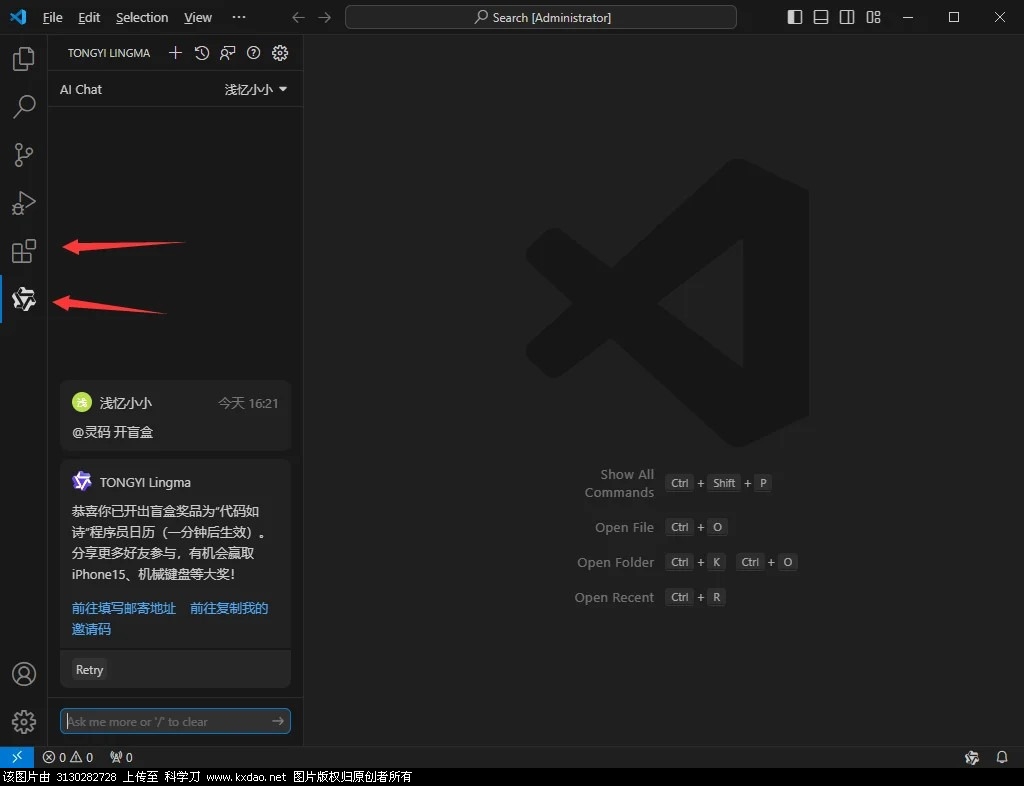Open errors and warnings in status bar
Screen dimensions: 1024x786
68,757
